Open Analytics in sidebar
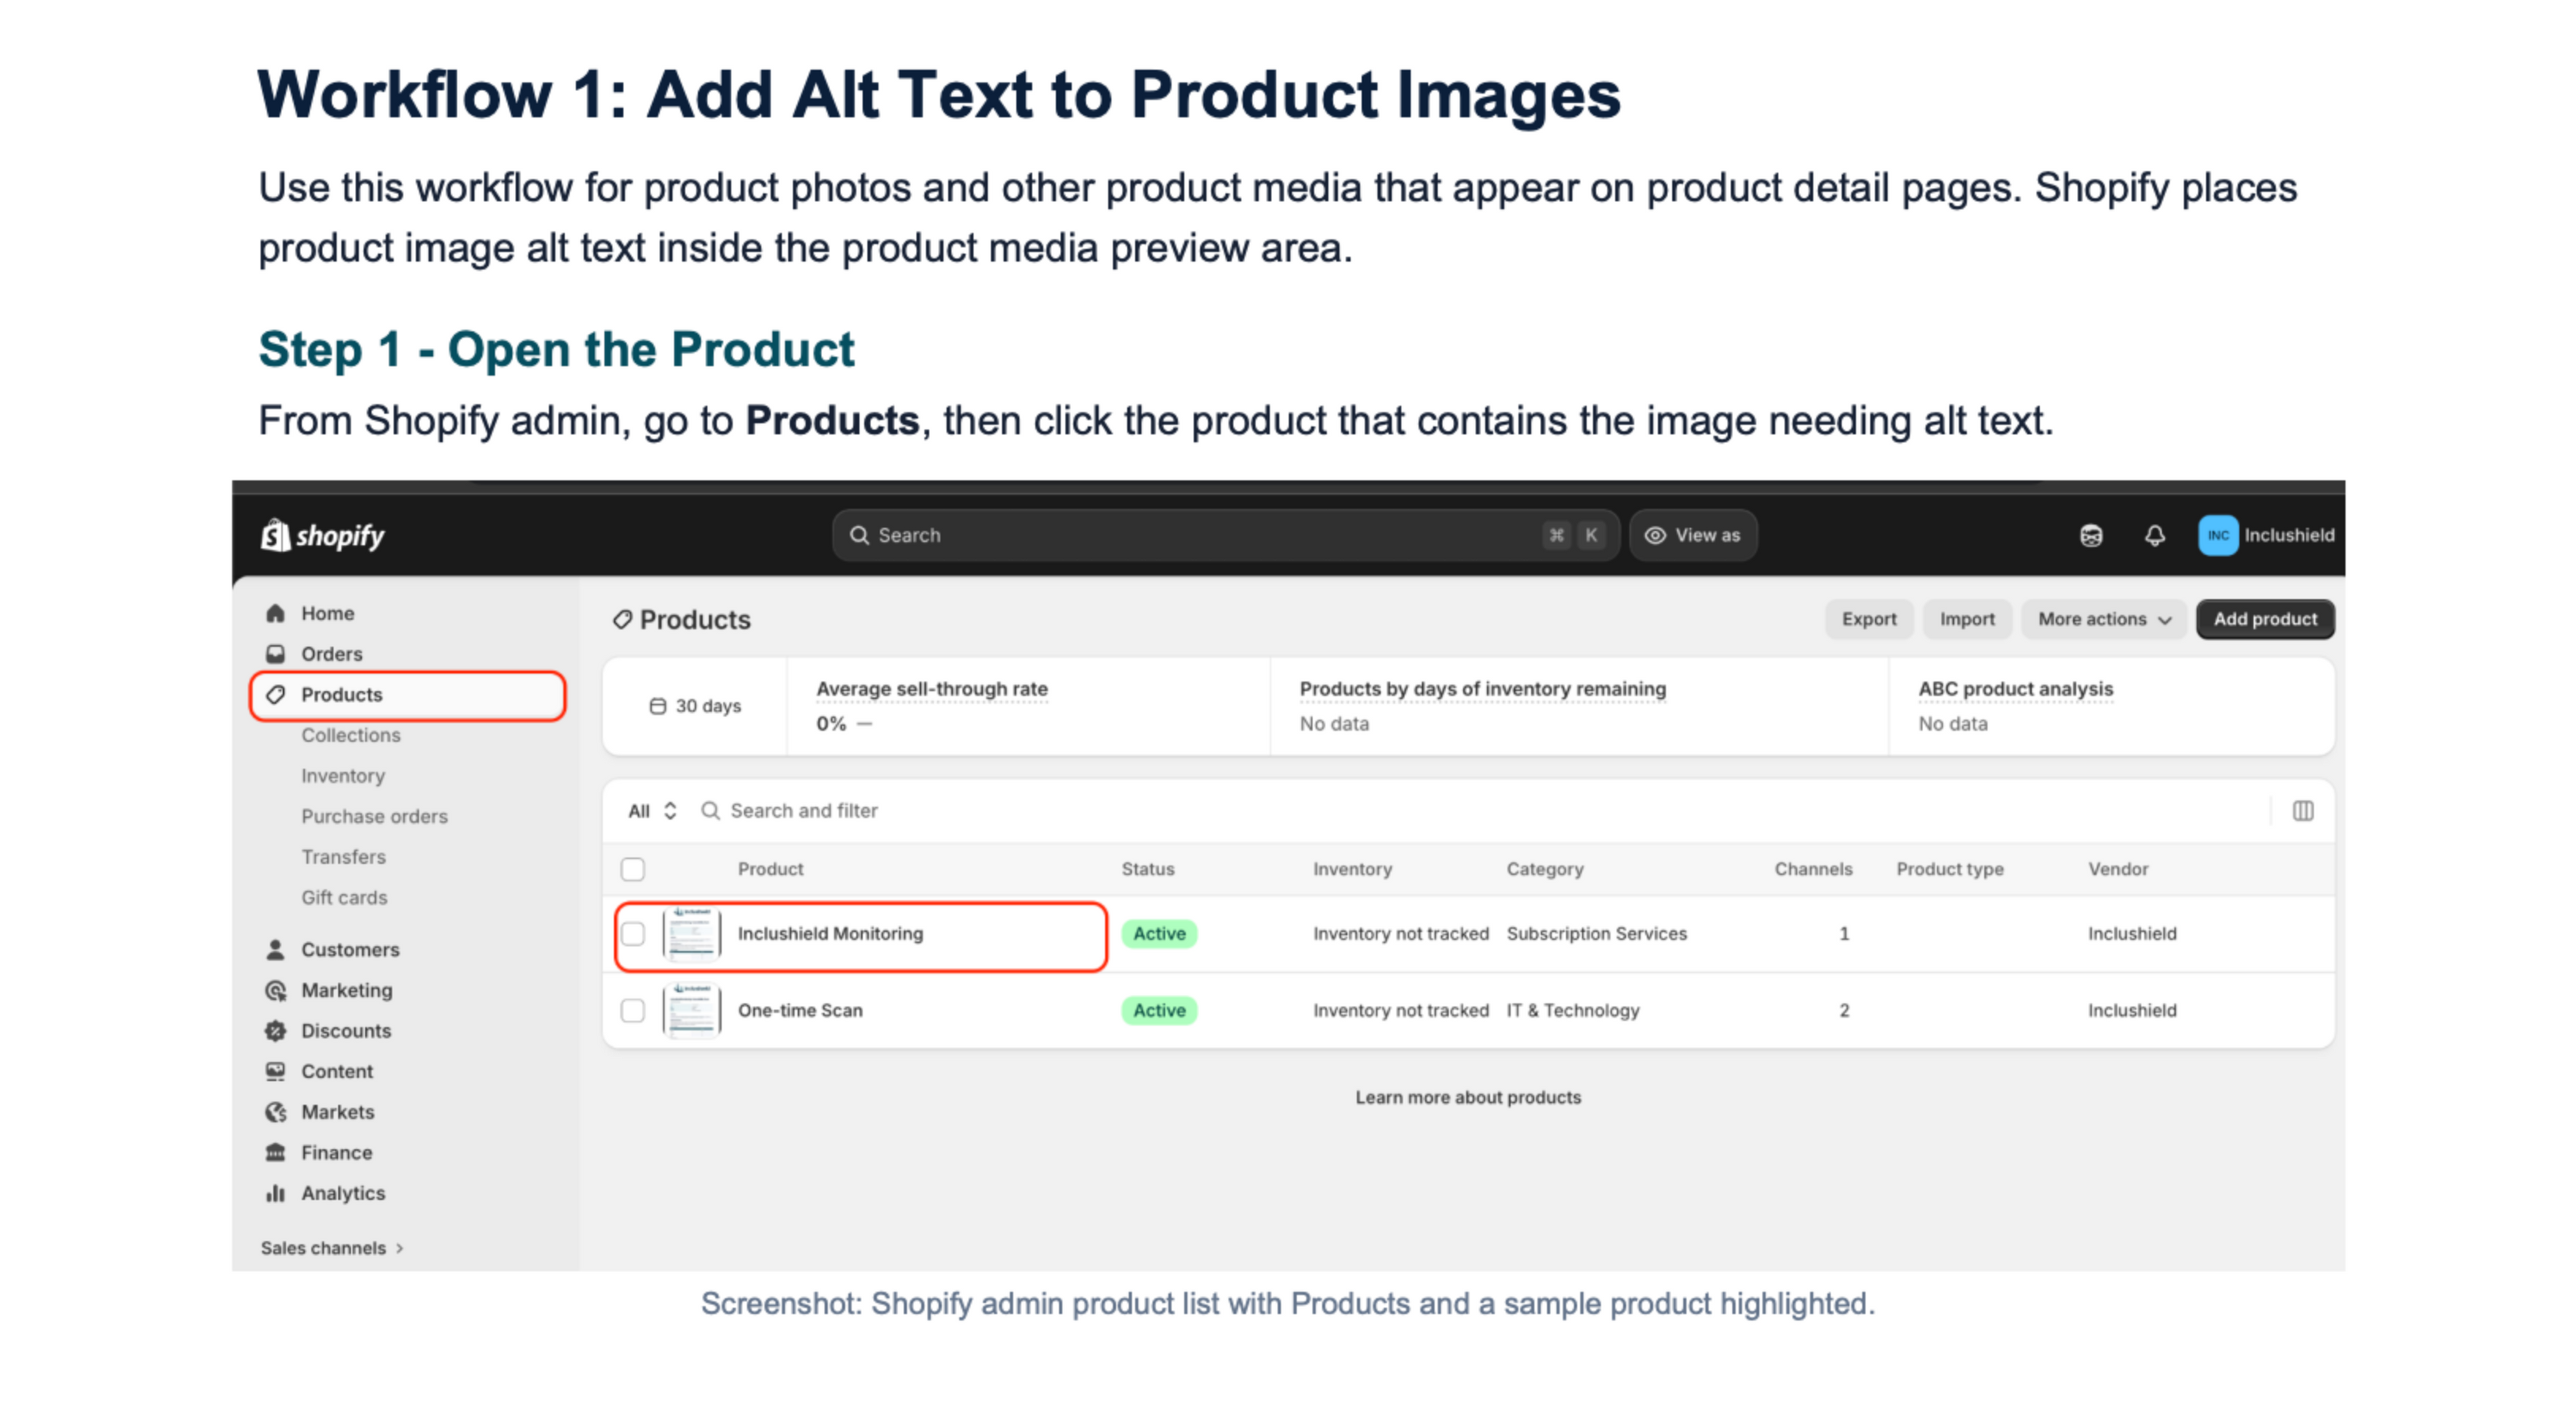This screenshot has width=2576, height=1406. coord(343,1193)
